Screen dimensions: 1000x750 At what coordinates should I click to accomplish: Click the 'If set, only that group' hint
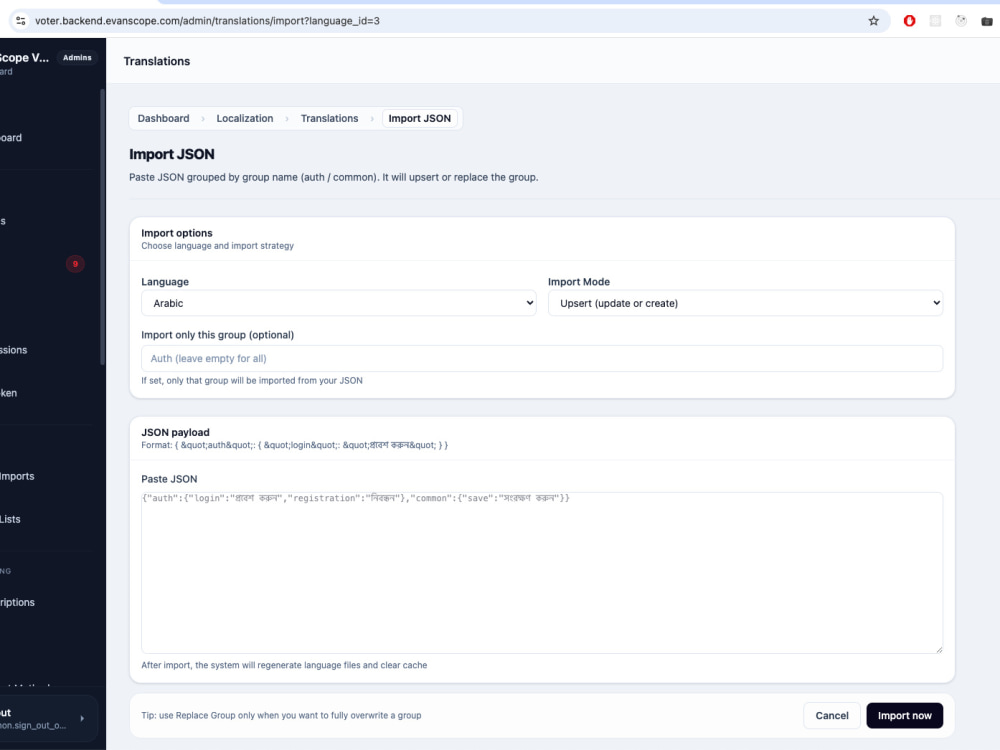(252, 381)
